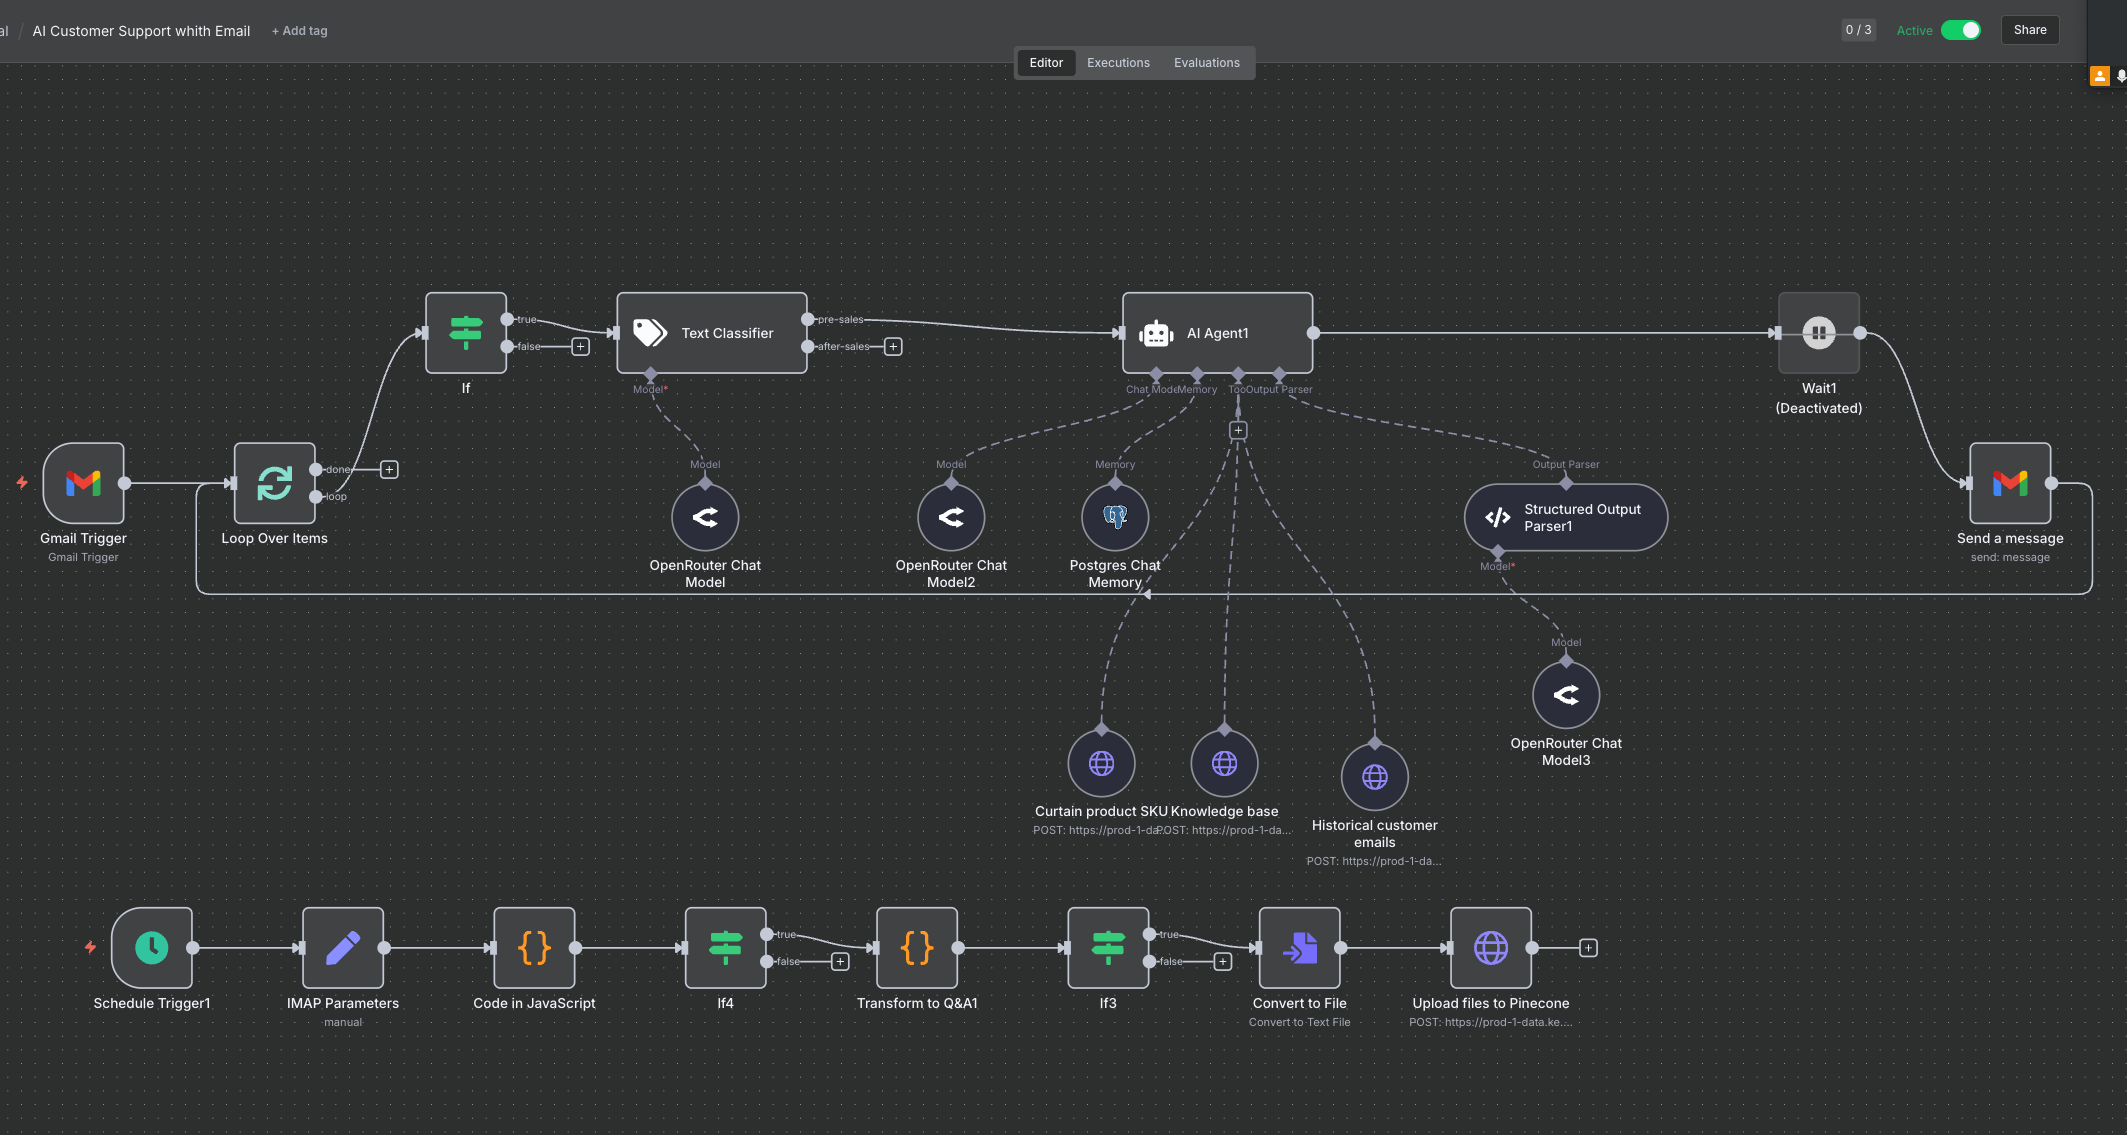Viewport: 2127px width, 1135px height.
Task: Click the AI Agent1 robot icon
Action: [1157, 333]
